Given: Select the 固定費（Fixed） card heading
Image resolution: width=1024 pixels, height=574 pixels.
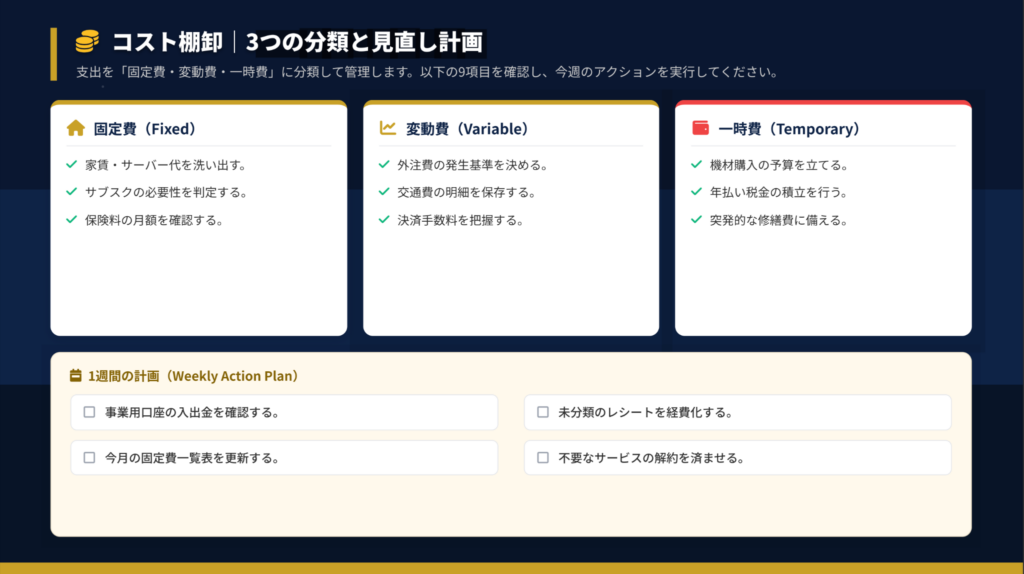Looking at the screenshot, I should click(x=145, y=129).
